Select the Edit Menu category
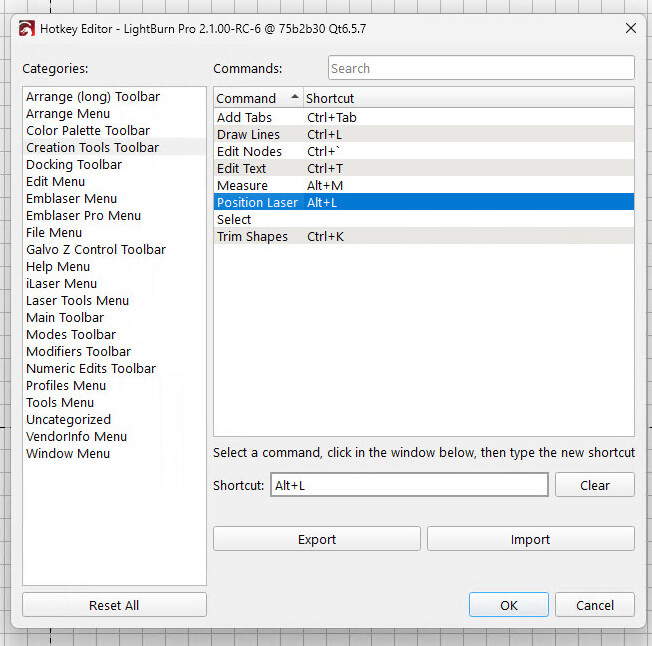This screenshot has width=652, height=646. click(x=55, y=182)
